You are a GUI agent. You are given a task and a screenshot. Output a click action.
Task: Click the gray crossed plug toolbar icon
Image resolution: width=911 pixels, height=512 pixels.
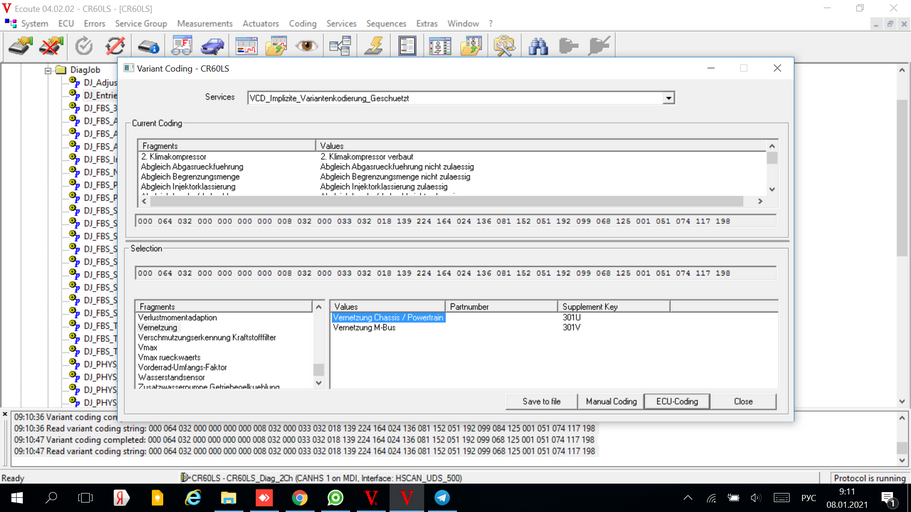[599, 46]
